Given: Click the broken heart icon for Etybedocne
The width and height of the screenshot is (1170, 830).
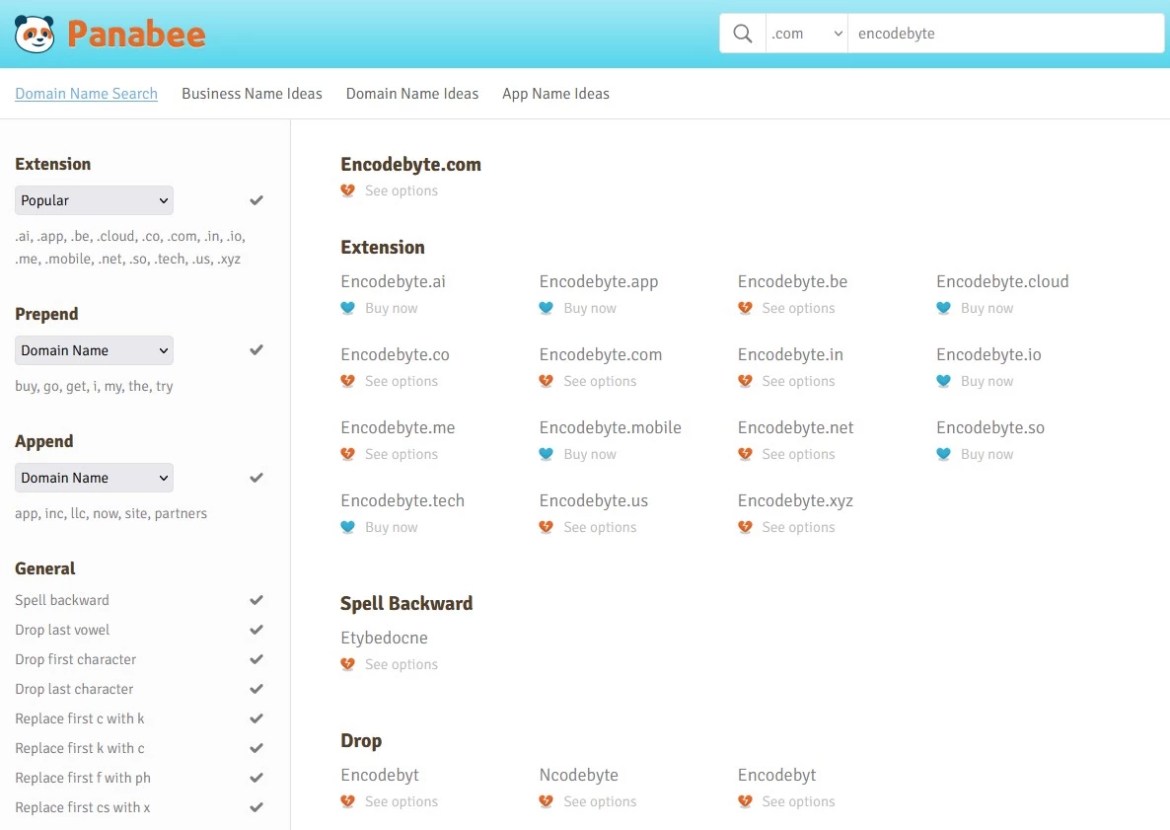Looking at the screenshot, I should click(348, 664).
